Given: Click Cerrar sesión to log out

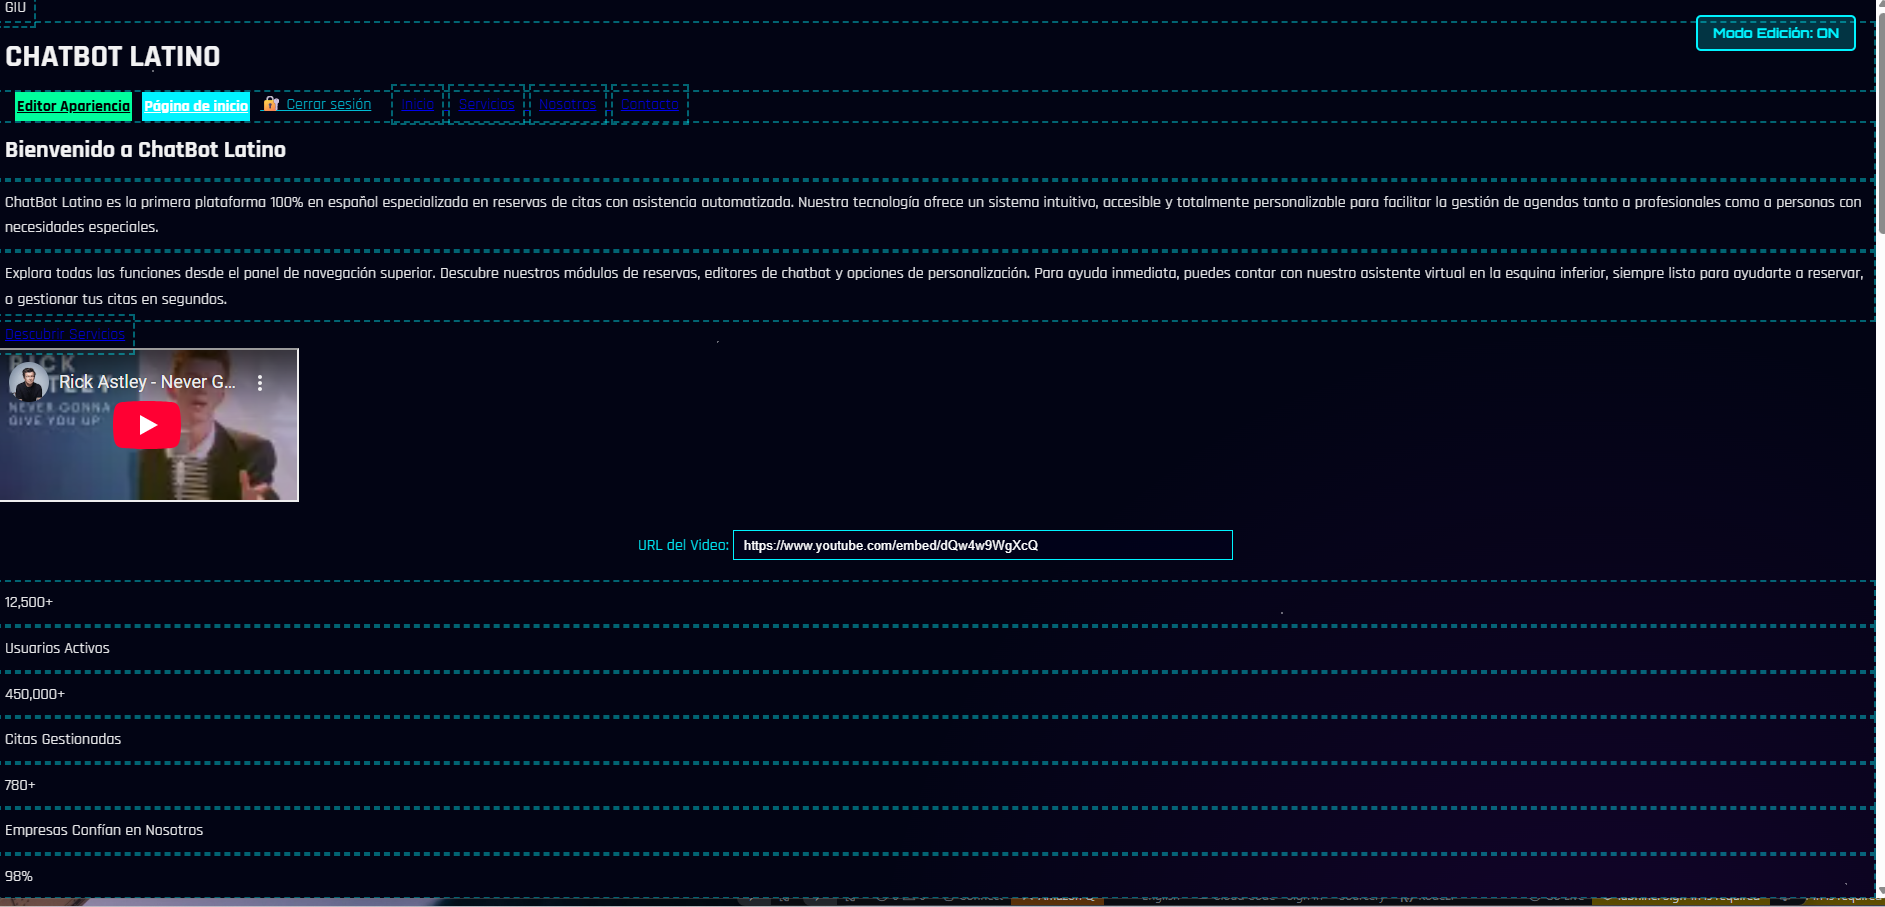Looking at the screenshot, I should coord(327,103).
